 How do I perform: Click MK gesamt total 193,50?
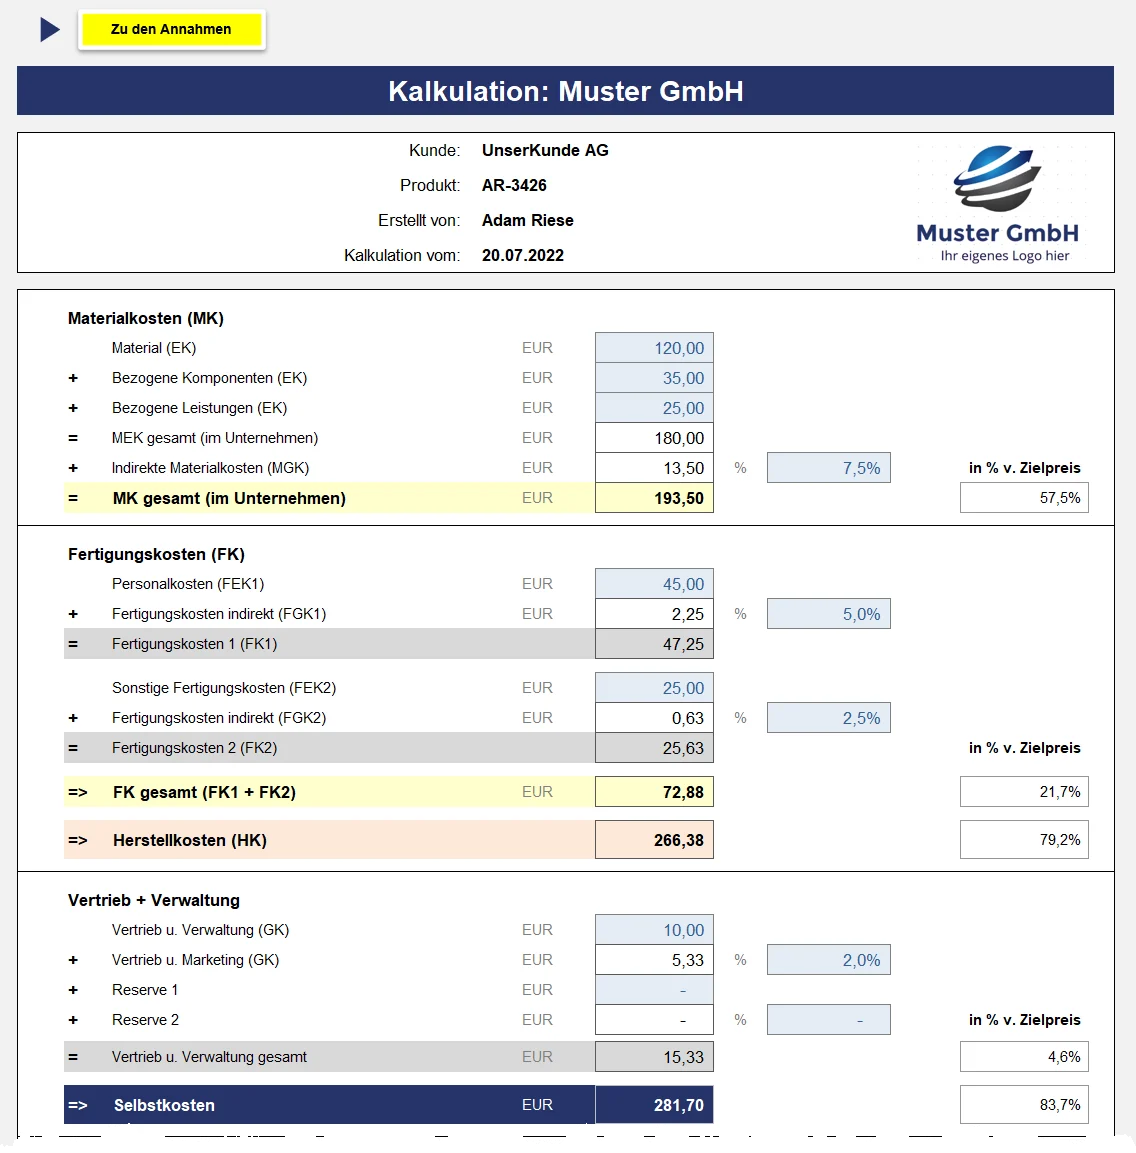(x=654, y=498)
